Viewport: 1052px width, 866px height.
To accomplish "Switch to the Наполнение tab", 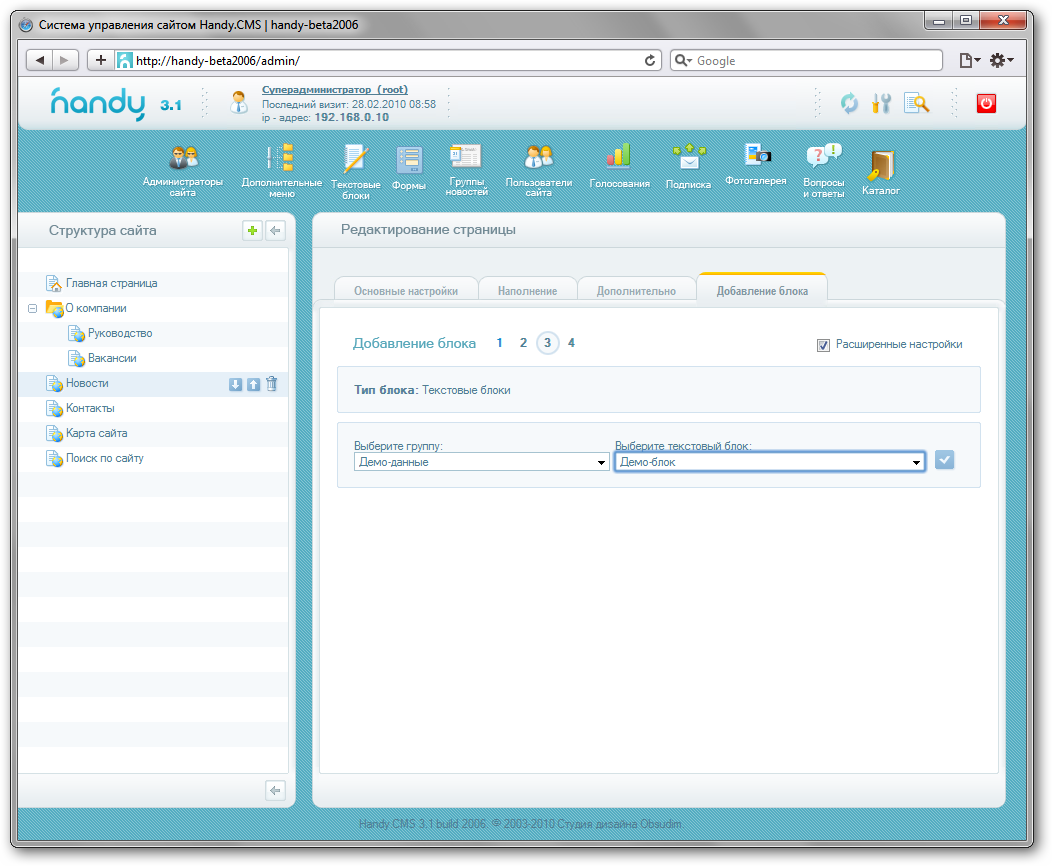I will pyautogui.click(x=527, y=291).
